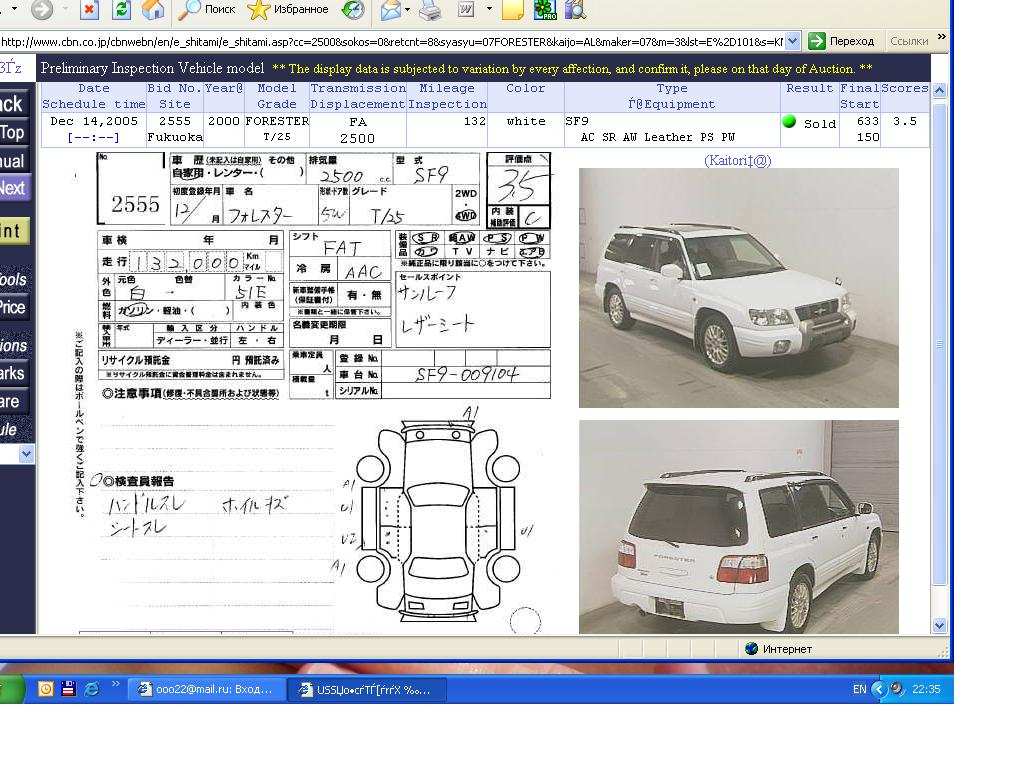This screenshot has width=1024, height=768.
Task: Expand hidden system tray icons arrow
Action: coord(878,688)
